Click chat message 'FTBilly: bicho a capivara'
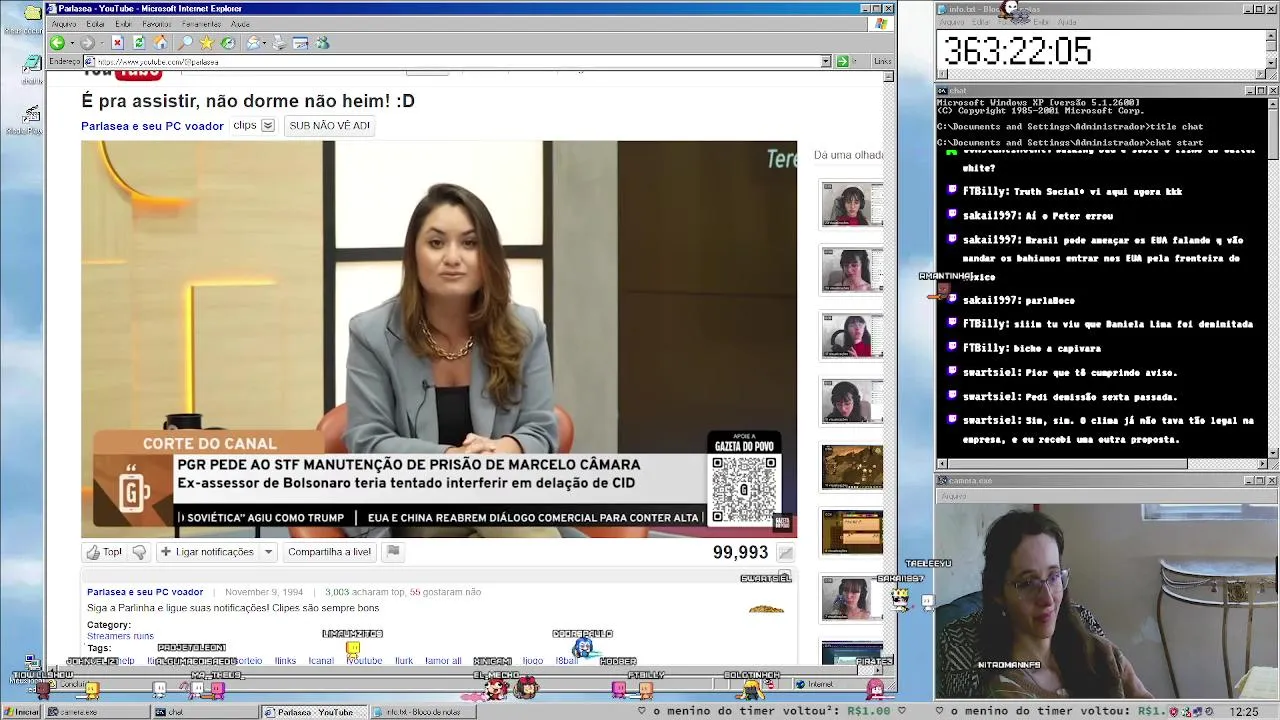This screenshot has width=1280, height=720. click(1031, 348)
